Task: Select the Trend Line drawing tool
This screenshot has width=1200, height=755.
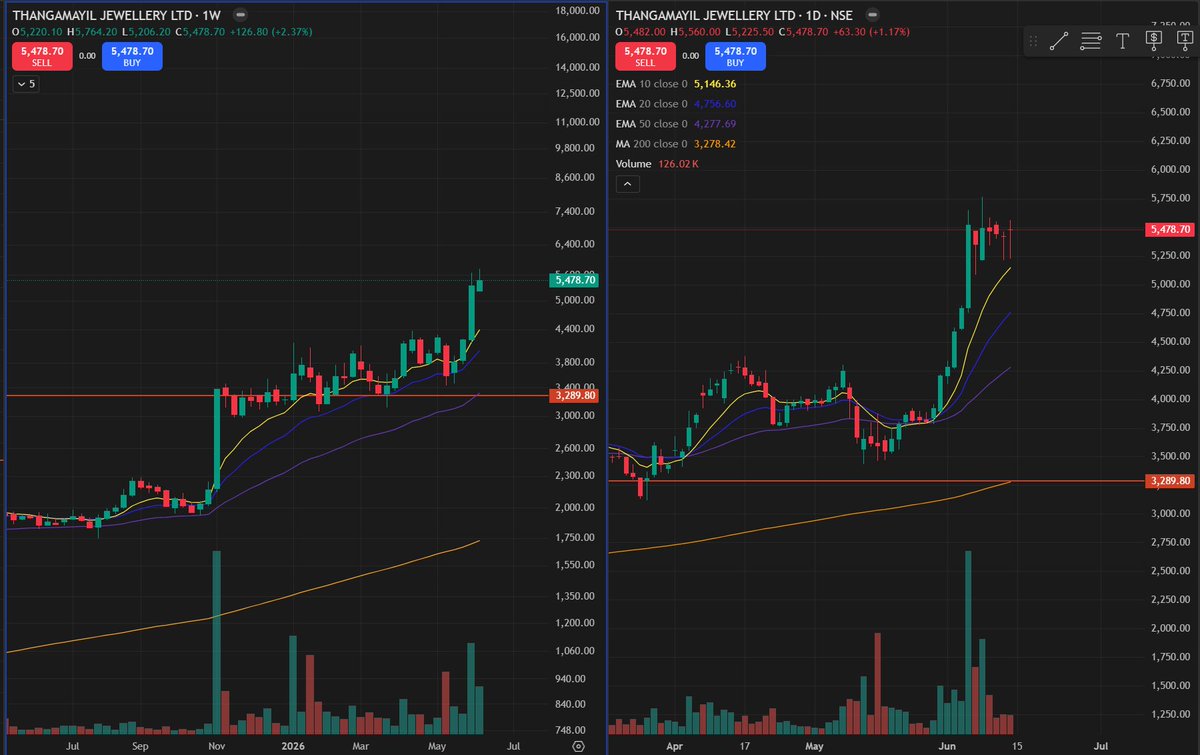Action: [x=1060, y=41]
